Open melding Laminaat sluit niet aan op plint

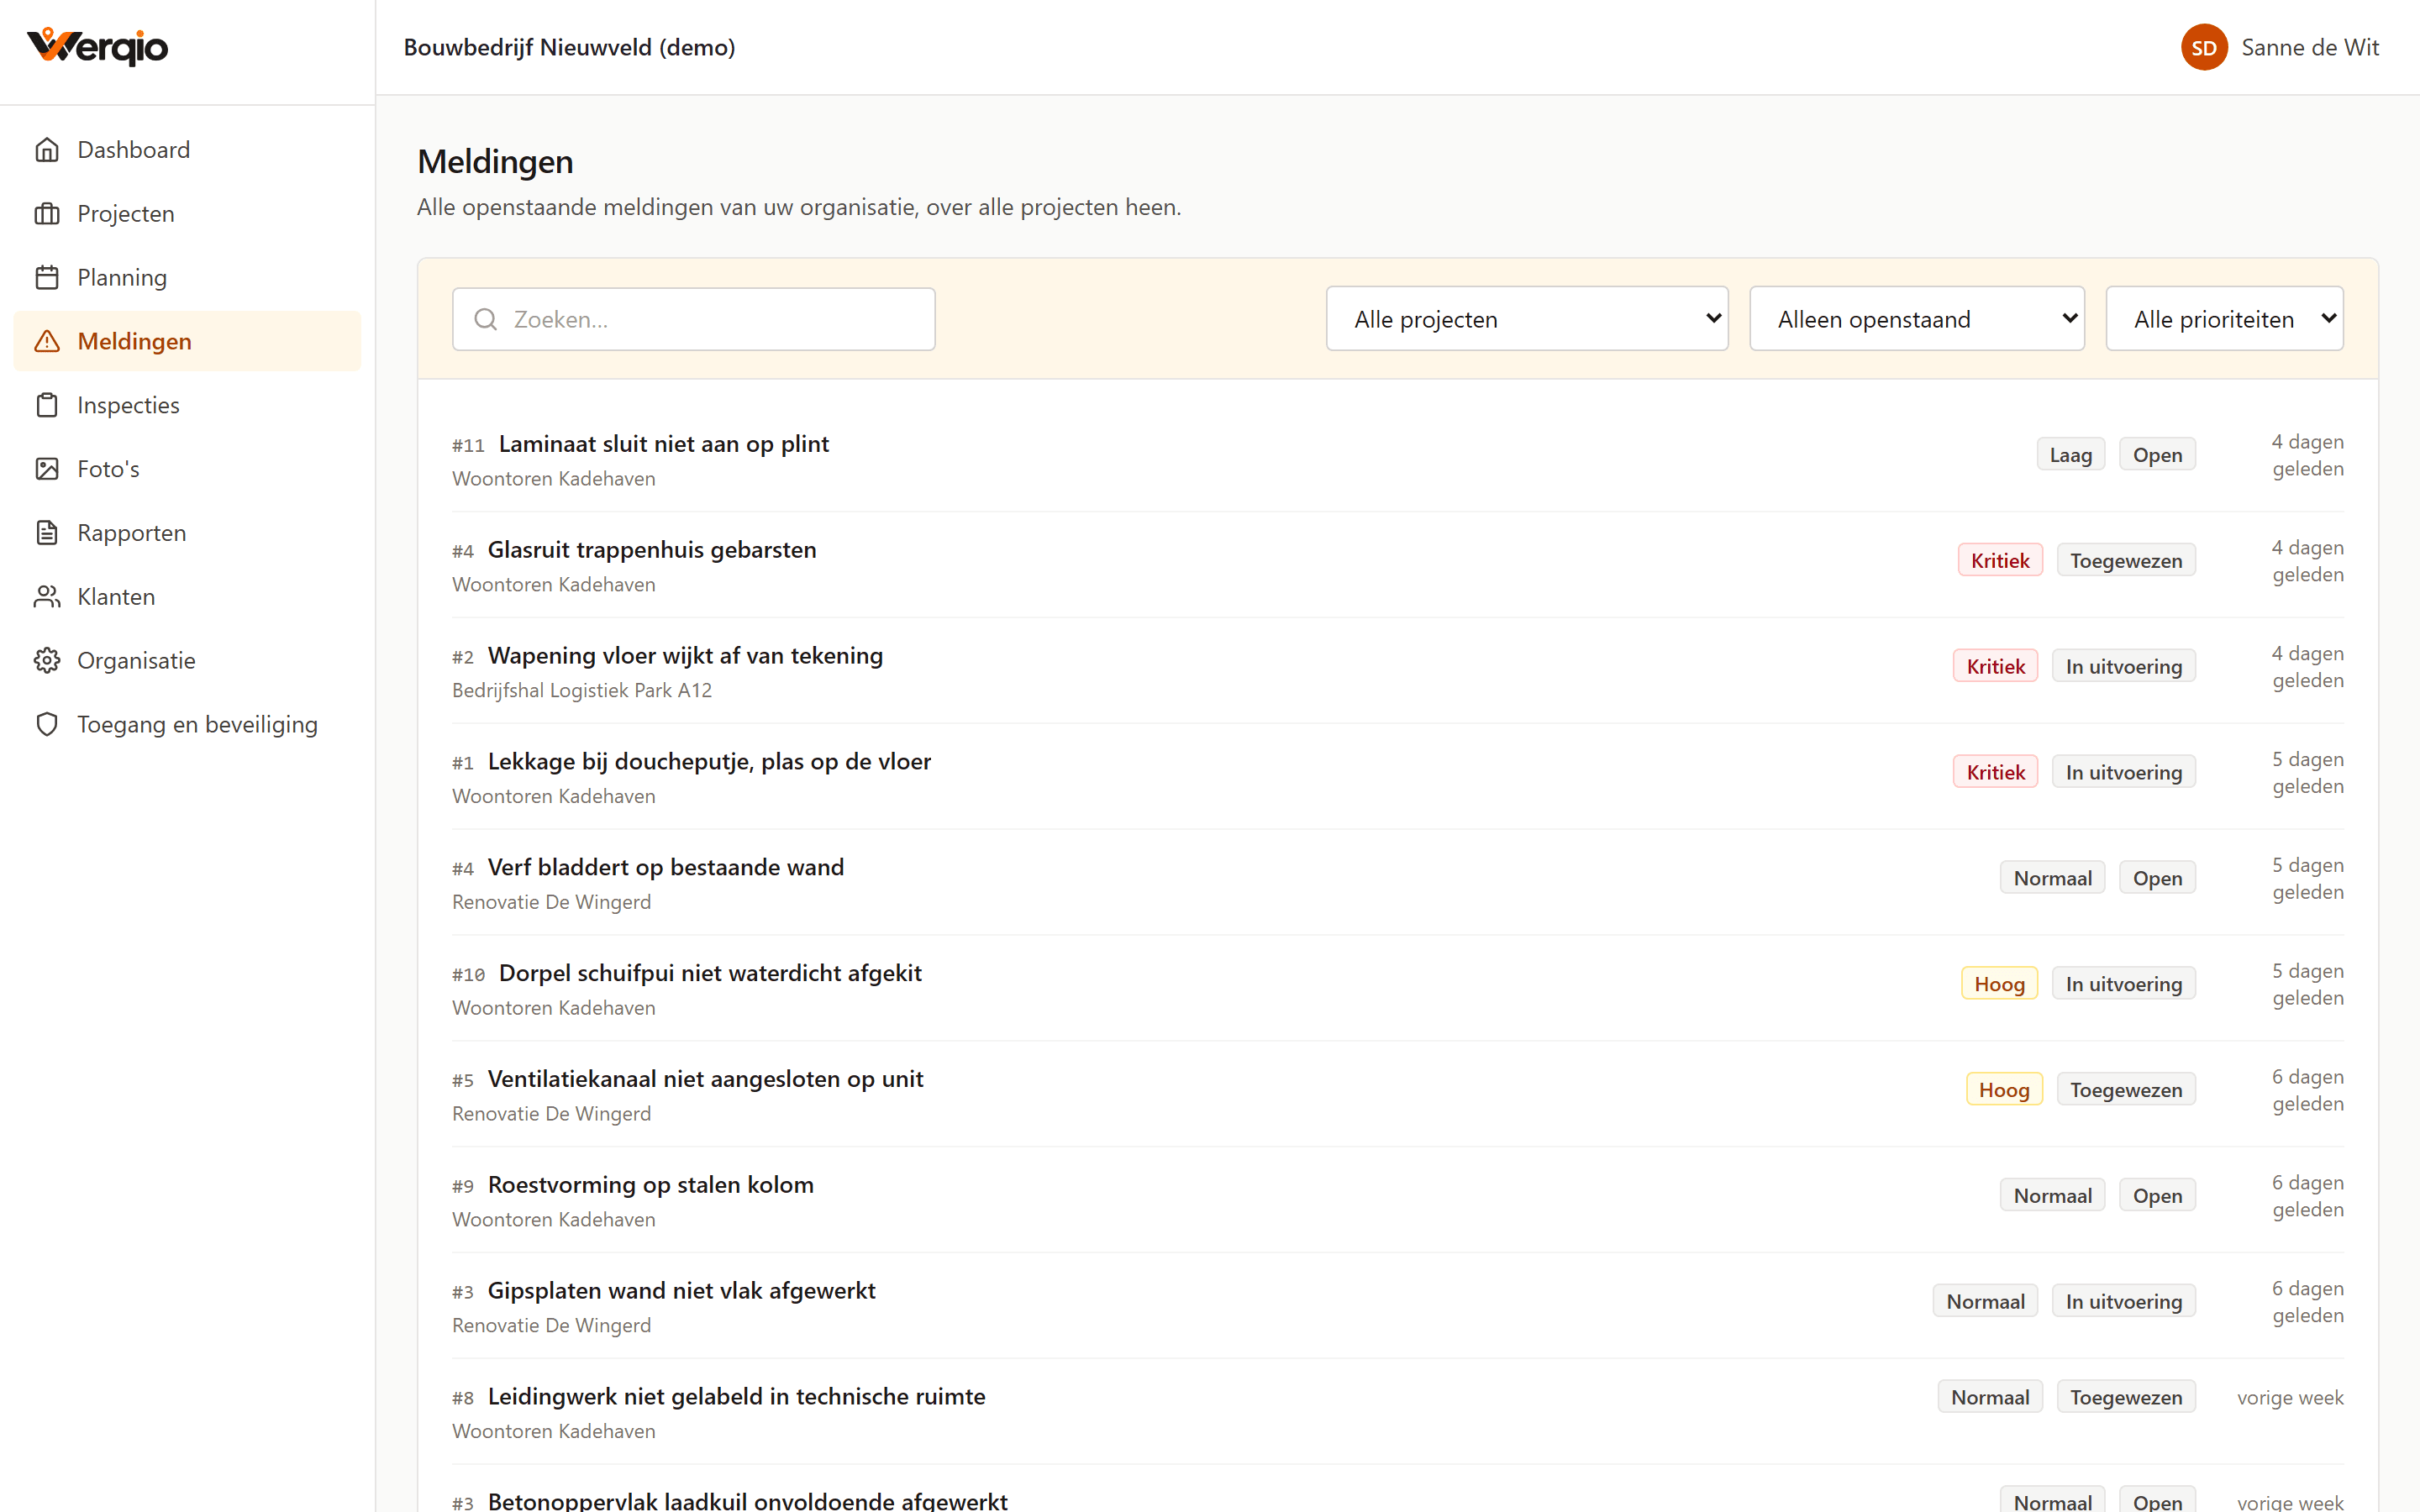pos(664,444)
